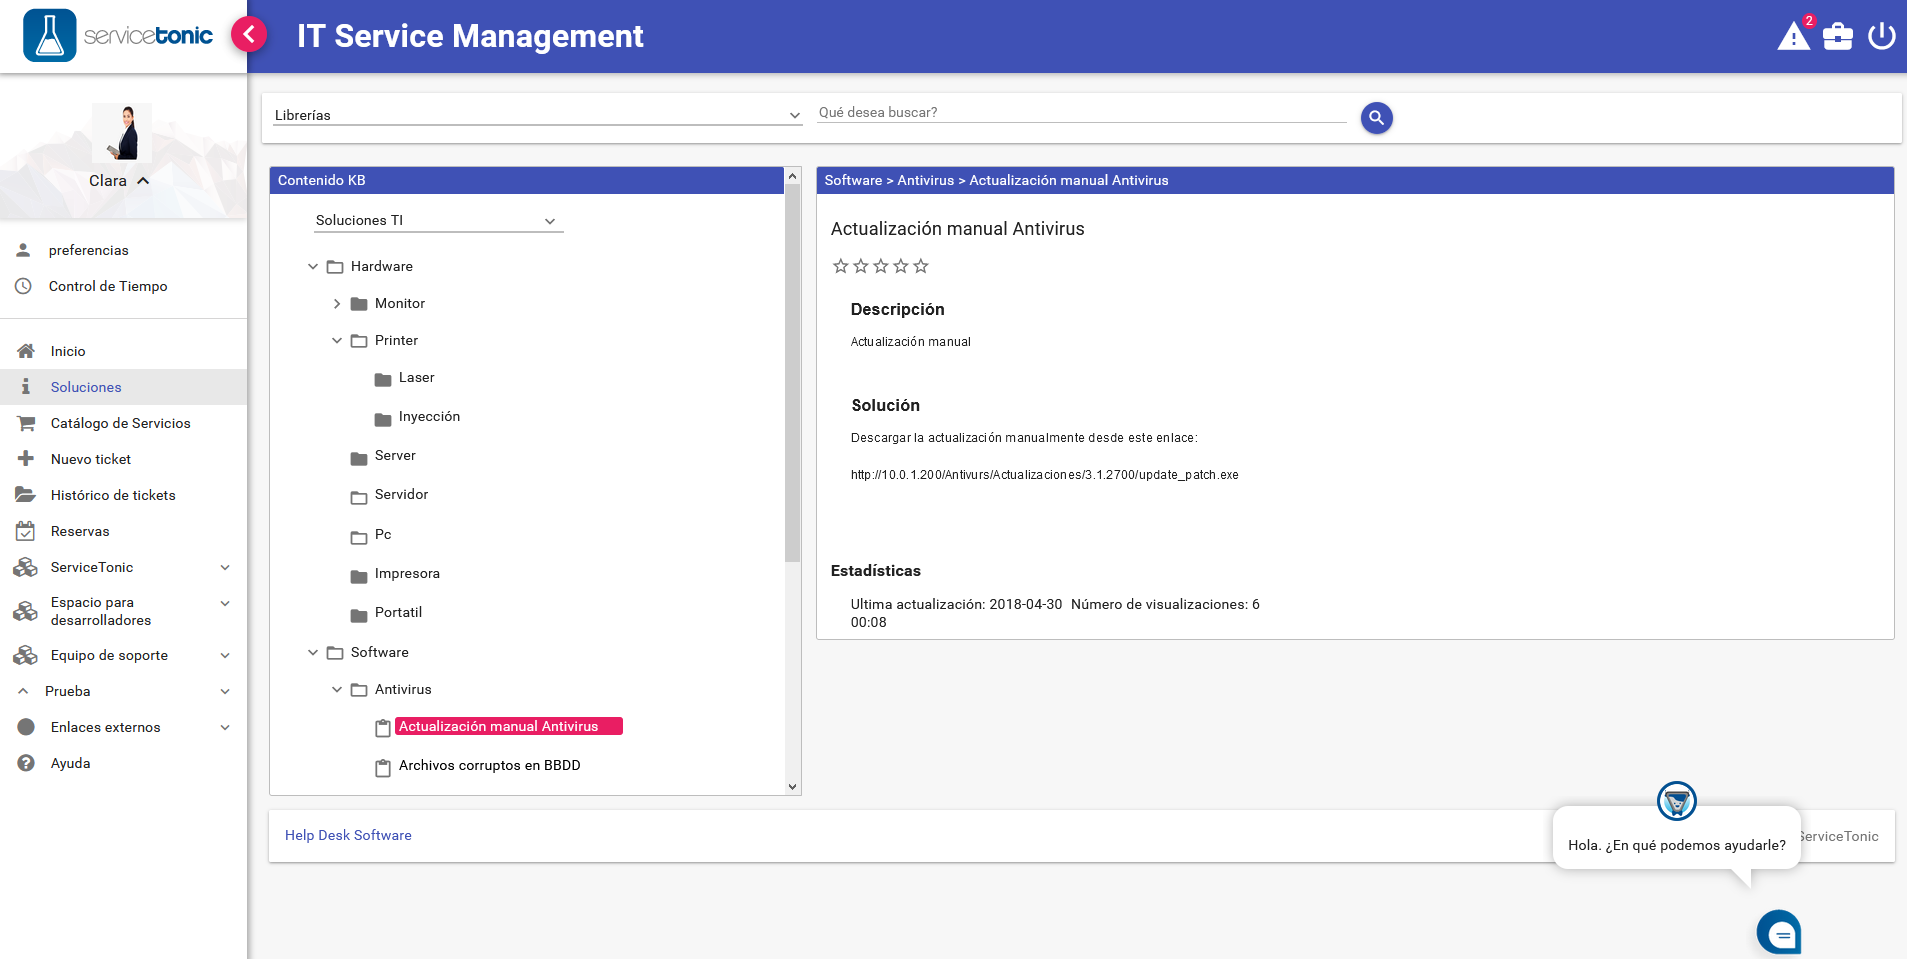The width and height of the screenshot is (1907, 959).
Task: Go to Nuevo ticket
Action: (x=91, y=459)
